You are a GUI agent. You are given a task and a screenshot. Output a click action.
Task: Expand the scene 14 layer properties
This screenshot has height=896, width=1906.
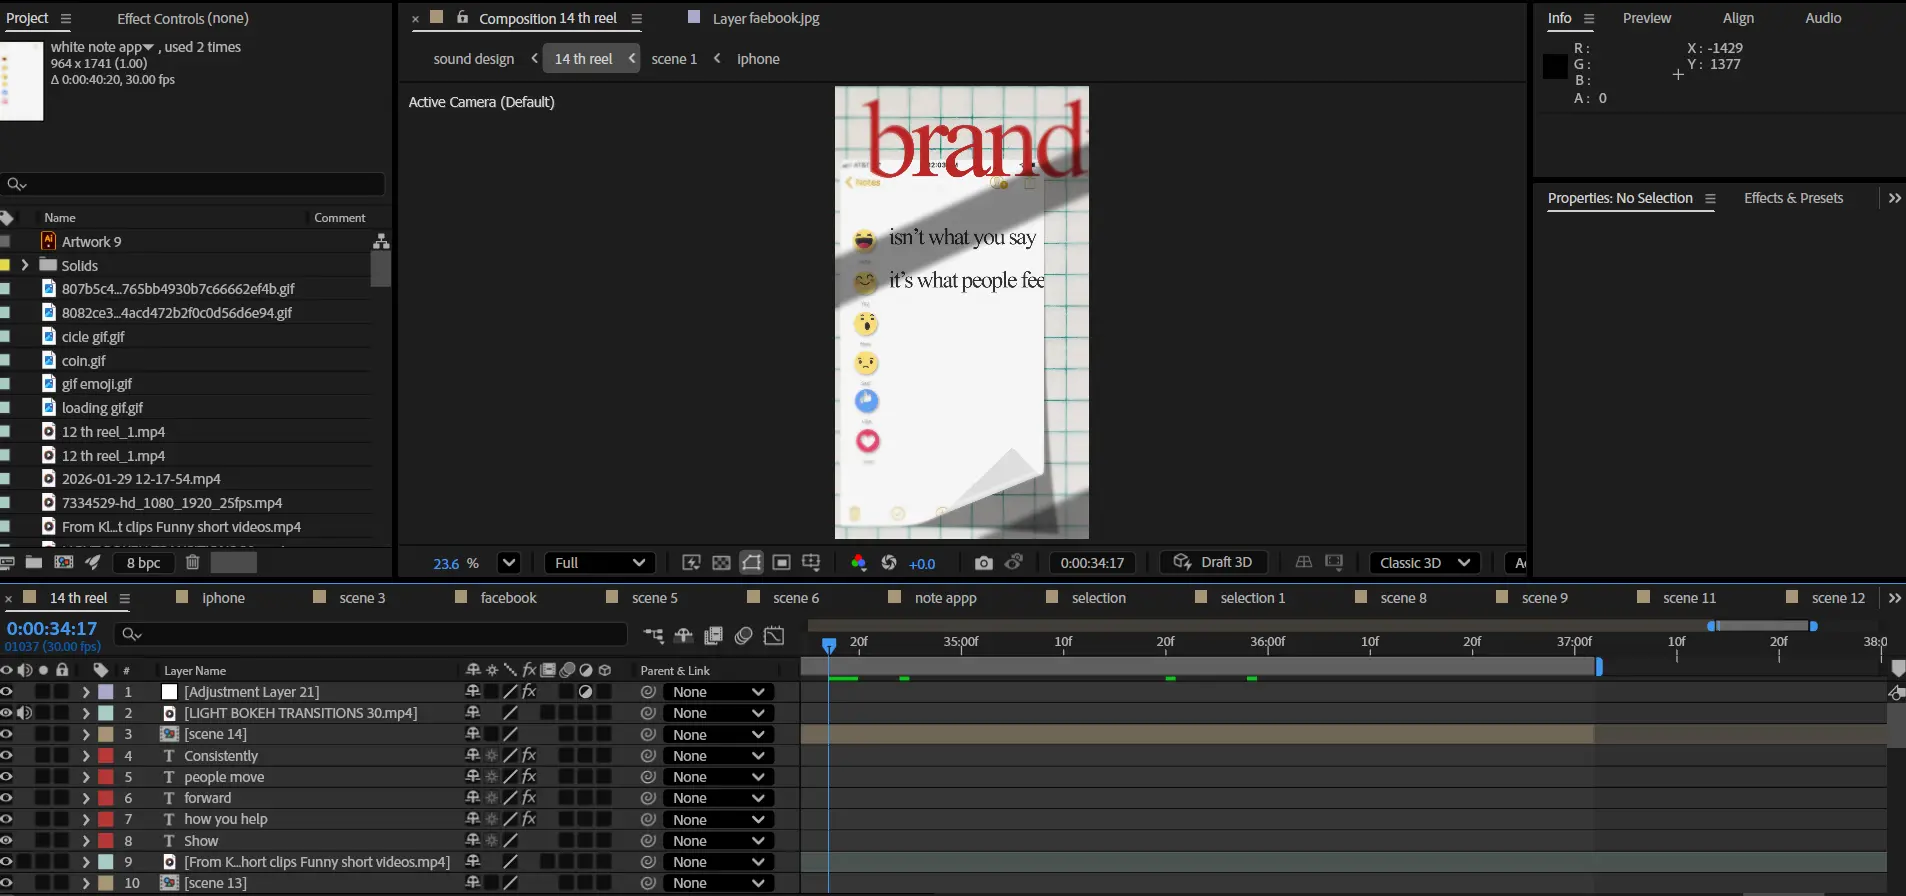[x=86, y=735]
